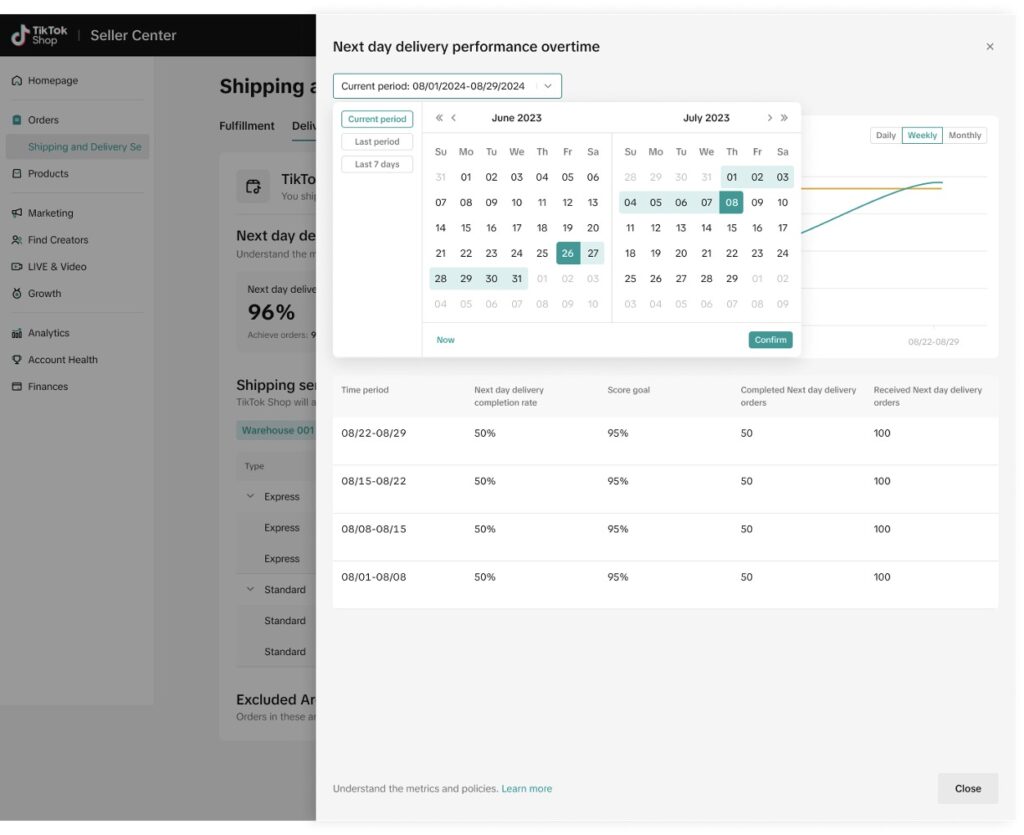Click the June 2023 month header
Viewport: 1024px width, 835px height.
[x=517, y=118]
